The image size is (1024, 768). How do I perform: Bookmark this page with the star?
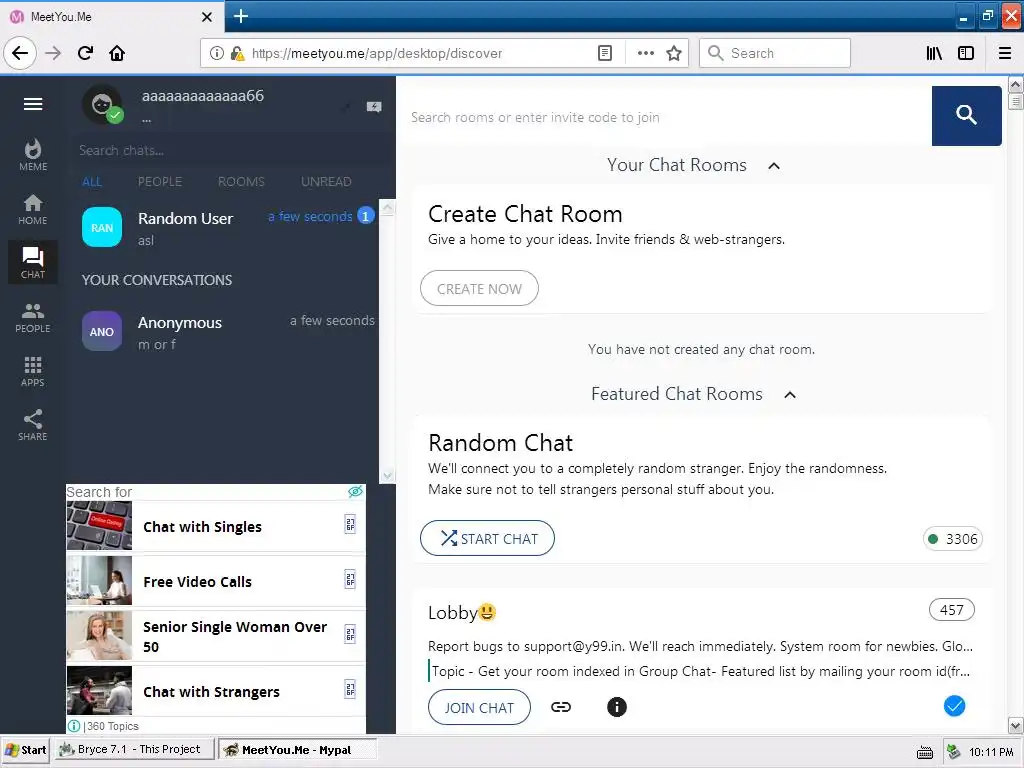coord(674,53)
